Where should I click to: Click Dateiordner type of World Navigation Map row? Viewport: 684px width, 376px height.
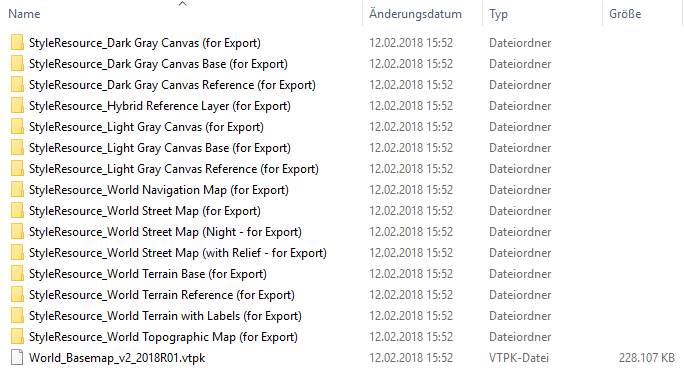(520, 190)
